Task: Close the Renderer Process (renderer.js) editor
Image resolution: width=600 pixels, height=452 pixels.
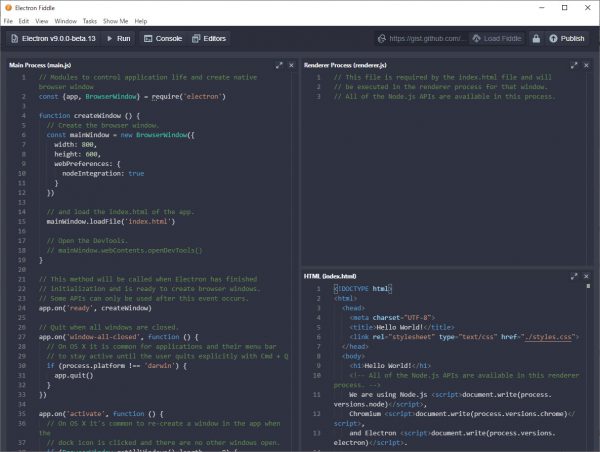Action: pos(586,65)
